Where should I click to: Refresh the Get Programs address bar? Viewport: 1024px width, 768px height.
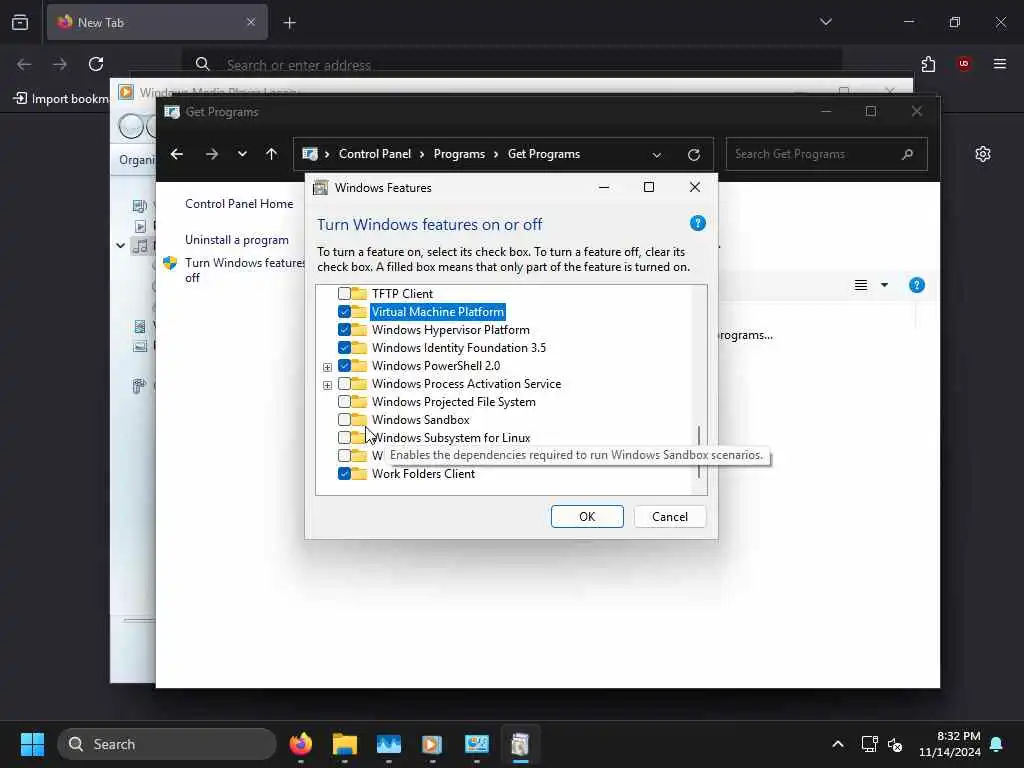[694, 155]
